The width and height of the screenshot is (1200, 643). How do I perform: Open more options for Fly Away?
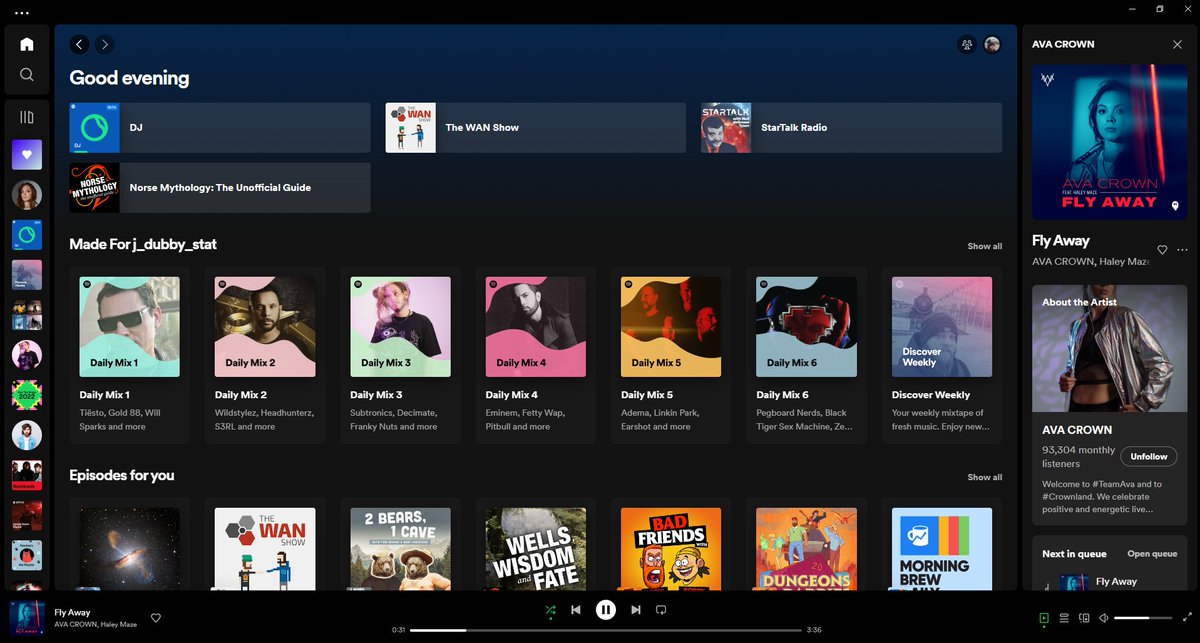tap(1183, 250)
